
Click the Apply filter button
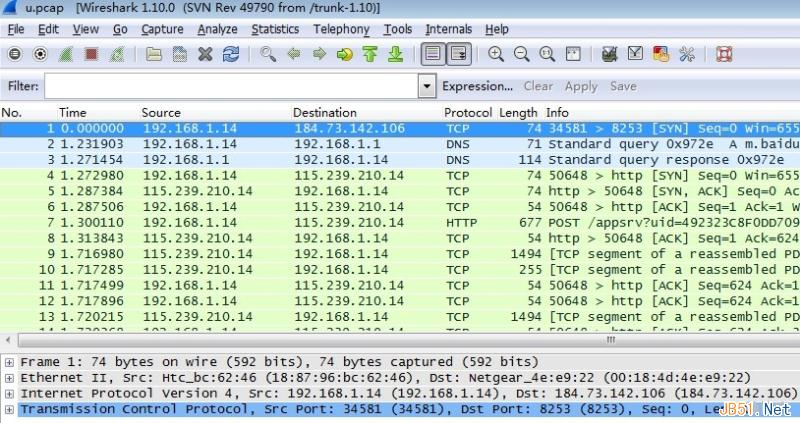click(x=581, y=87)
